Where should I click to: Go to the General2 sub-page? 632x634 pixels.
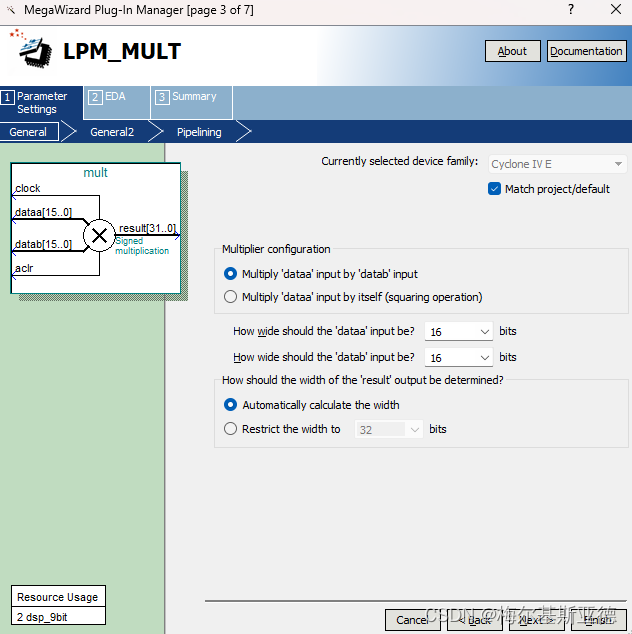[x=112, y=132]
